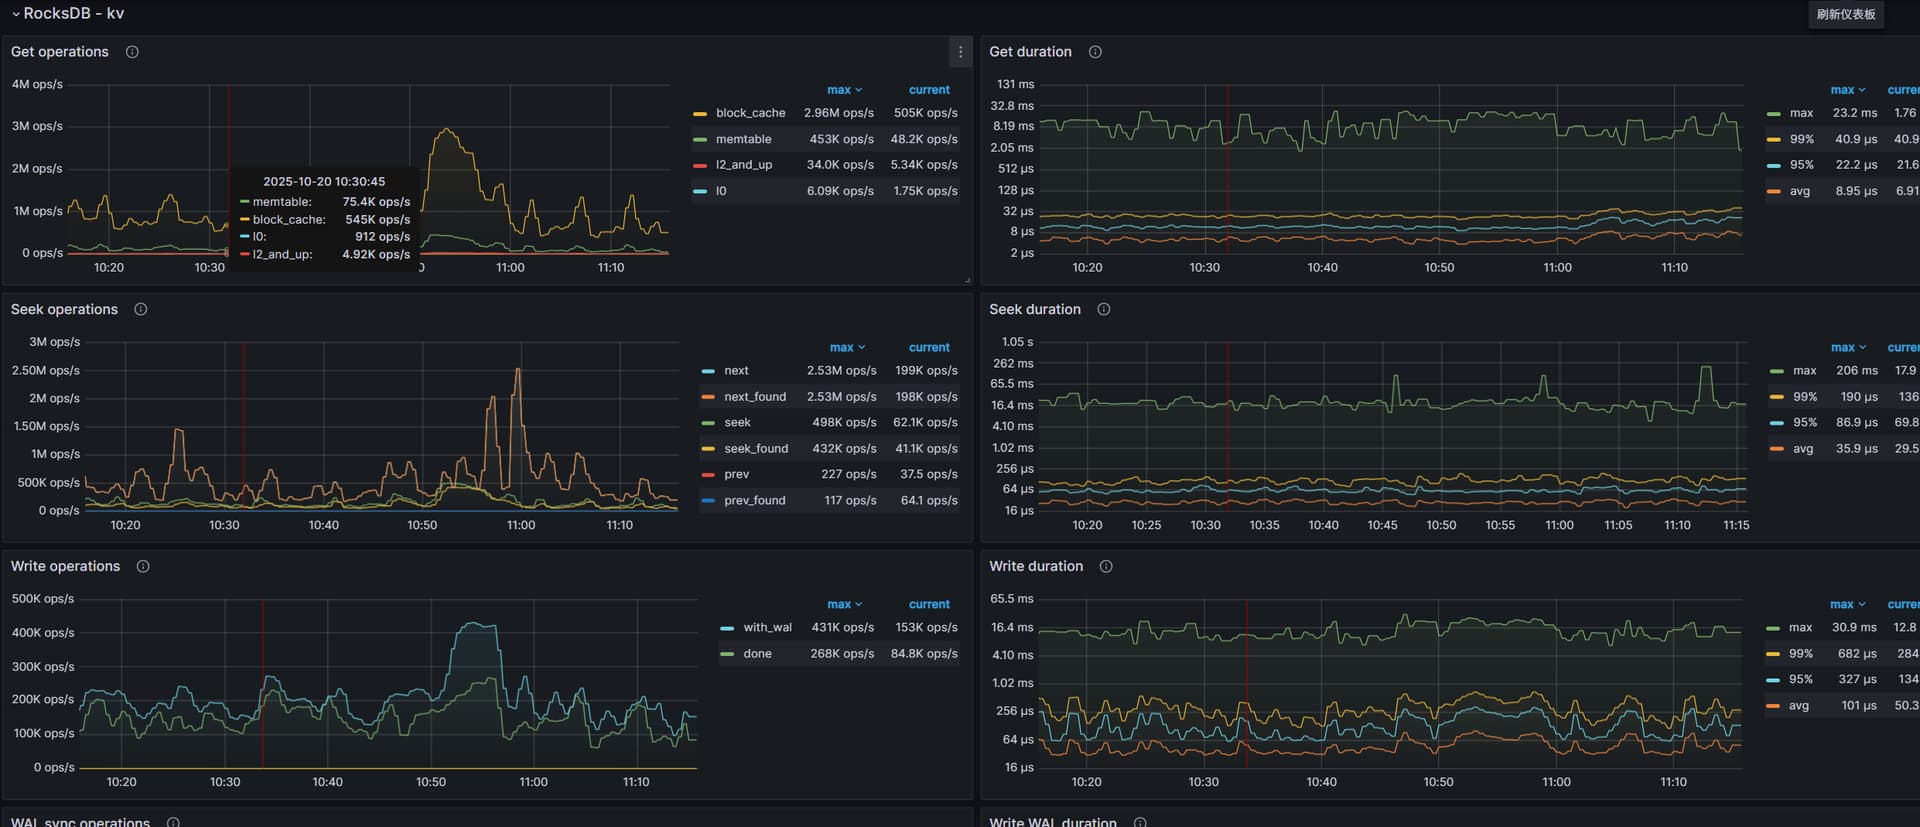Image resolution: width=1920 pixels, height=827 pixels.
Task: Click the memtable green color swatch in legend
Action: [x=700, y=139]
